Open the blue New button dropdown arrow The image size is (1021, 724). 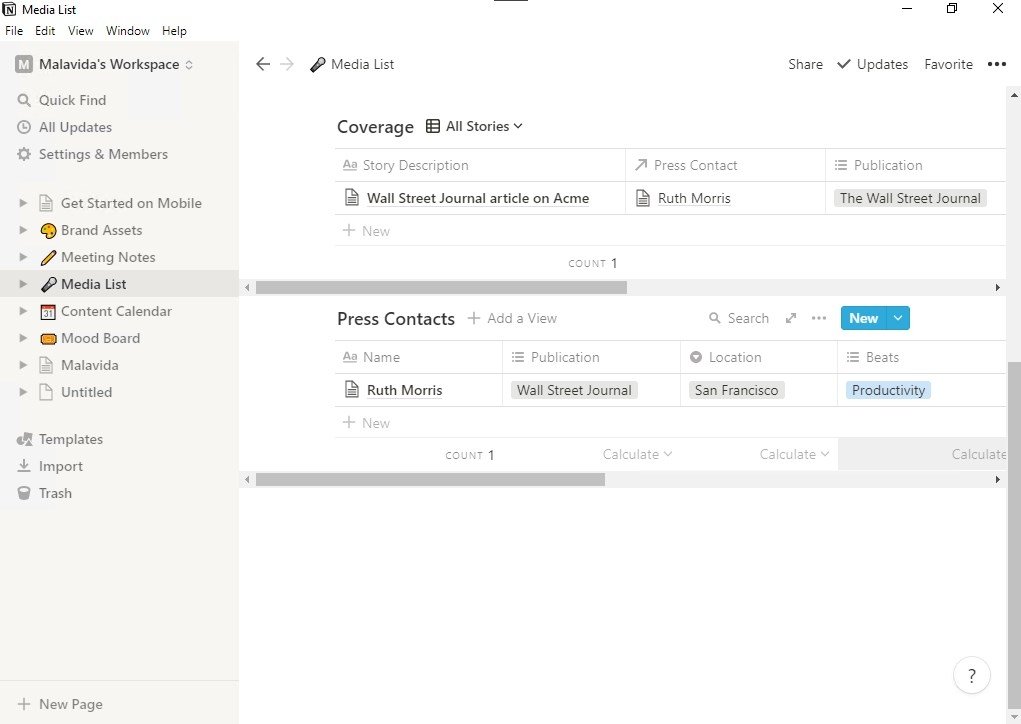[898, 318]
